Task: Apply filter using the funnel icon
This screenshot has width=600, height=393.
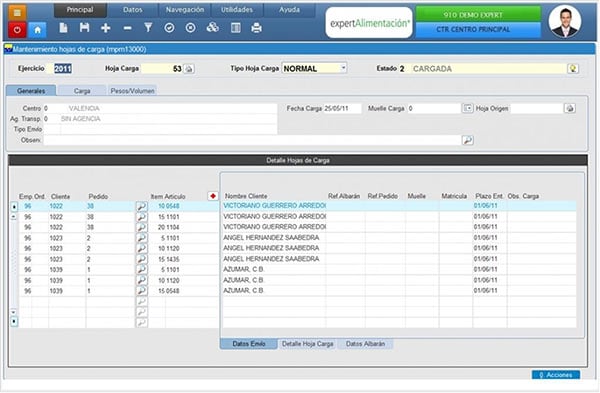Action: [148, 28]
